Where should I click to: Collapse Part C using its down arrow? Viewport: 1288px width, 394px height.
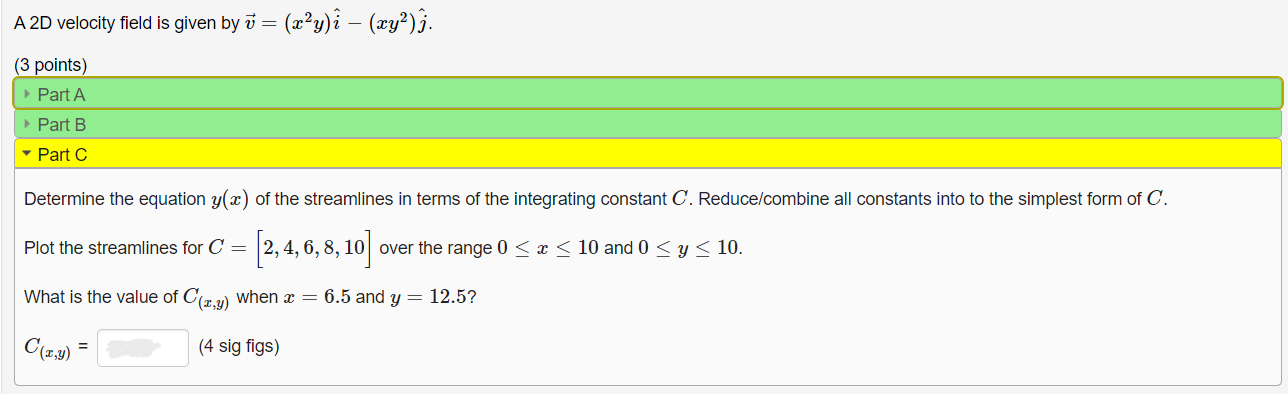point(27,154)
